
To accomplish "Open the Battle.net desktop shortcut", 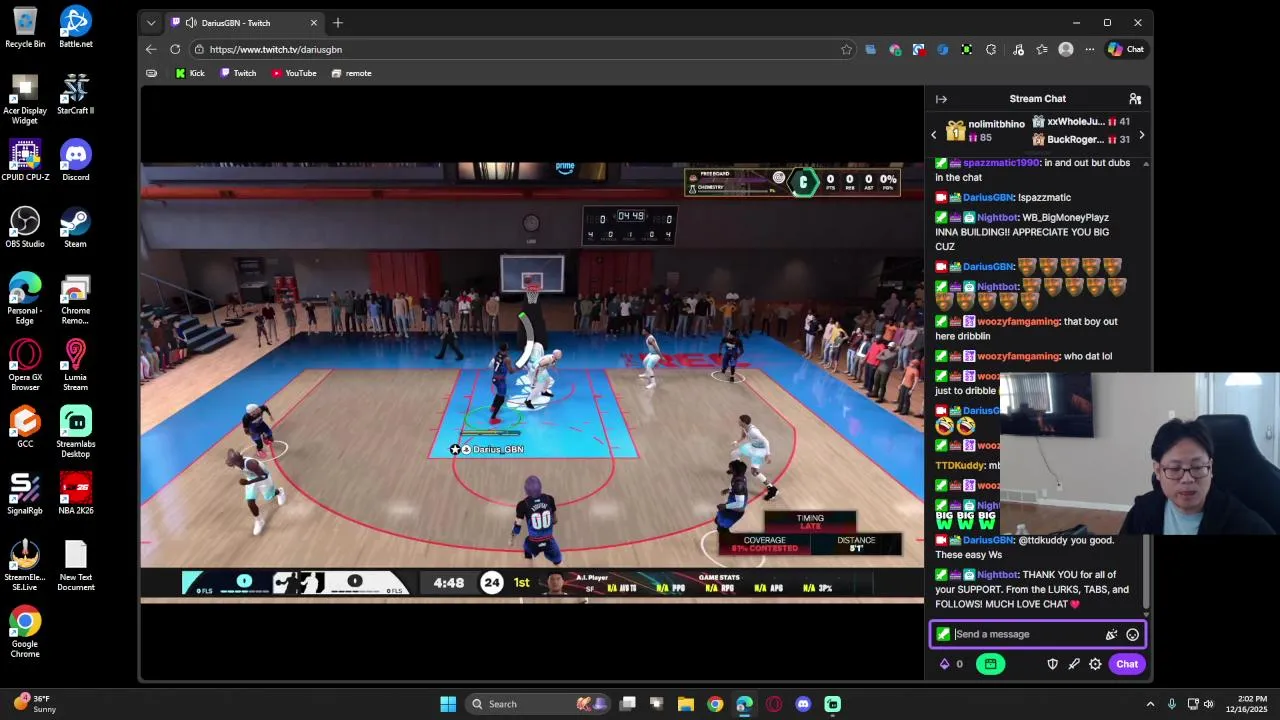I will point(75,28).
